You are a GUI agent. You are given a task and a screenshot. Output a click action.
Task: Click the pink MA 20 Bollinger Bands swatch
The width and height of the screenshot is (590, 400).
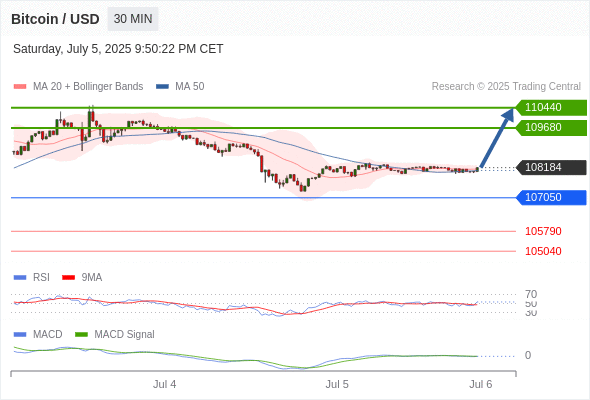click(20, 87)
